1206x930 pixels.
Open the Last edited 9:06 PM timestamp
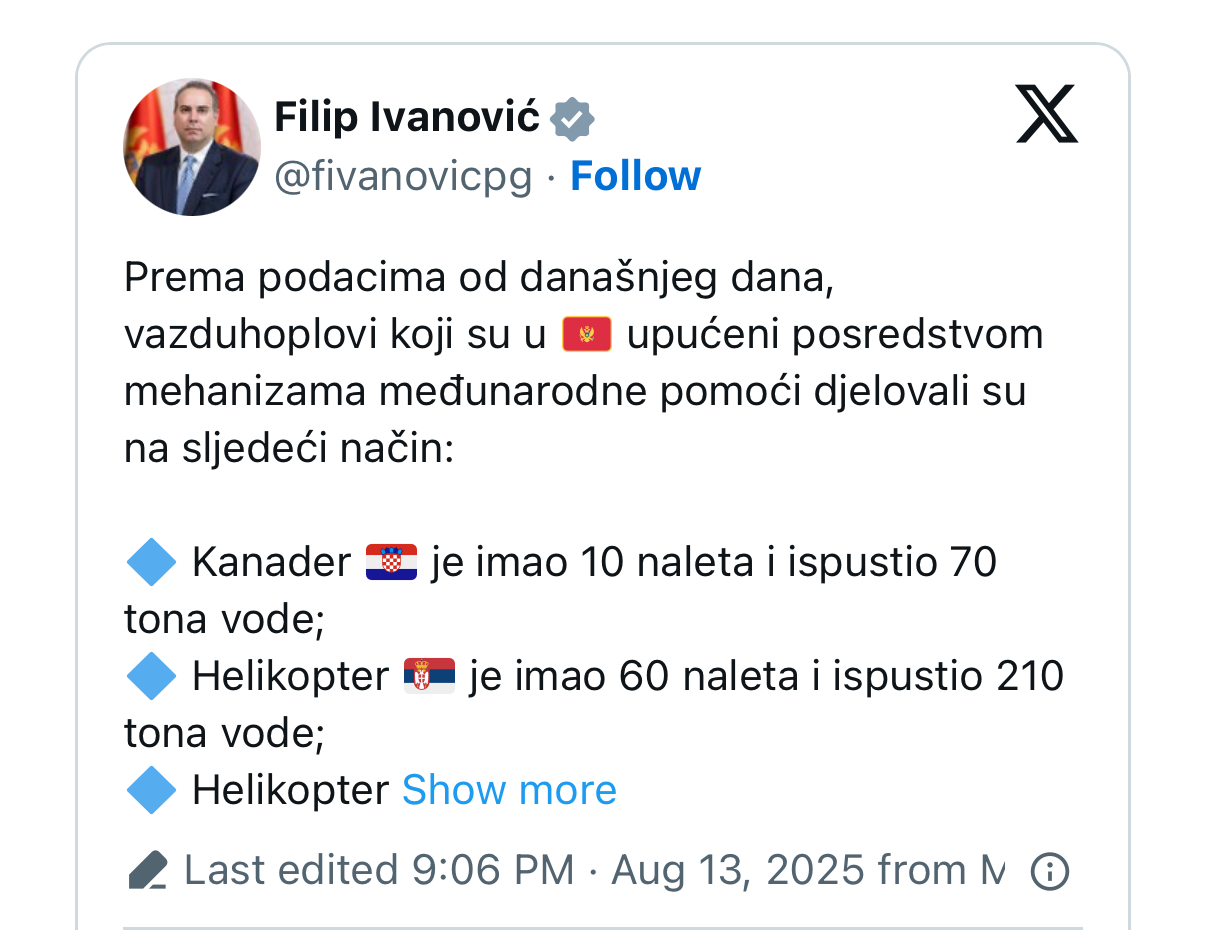tap(379, 871)
